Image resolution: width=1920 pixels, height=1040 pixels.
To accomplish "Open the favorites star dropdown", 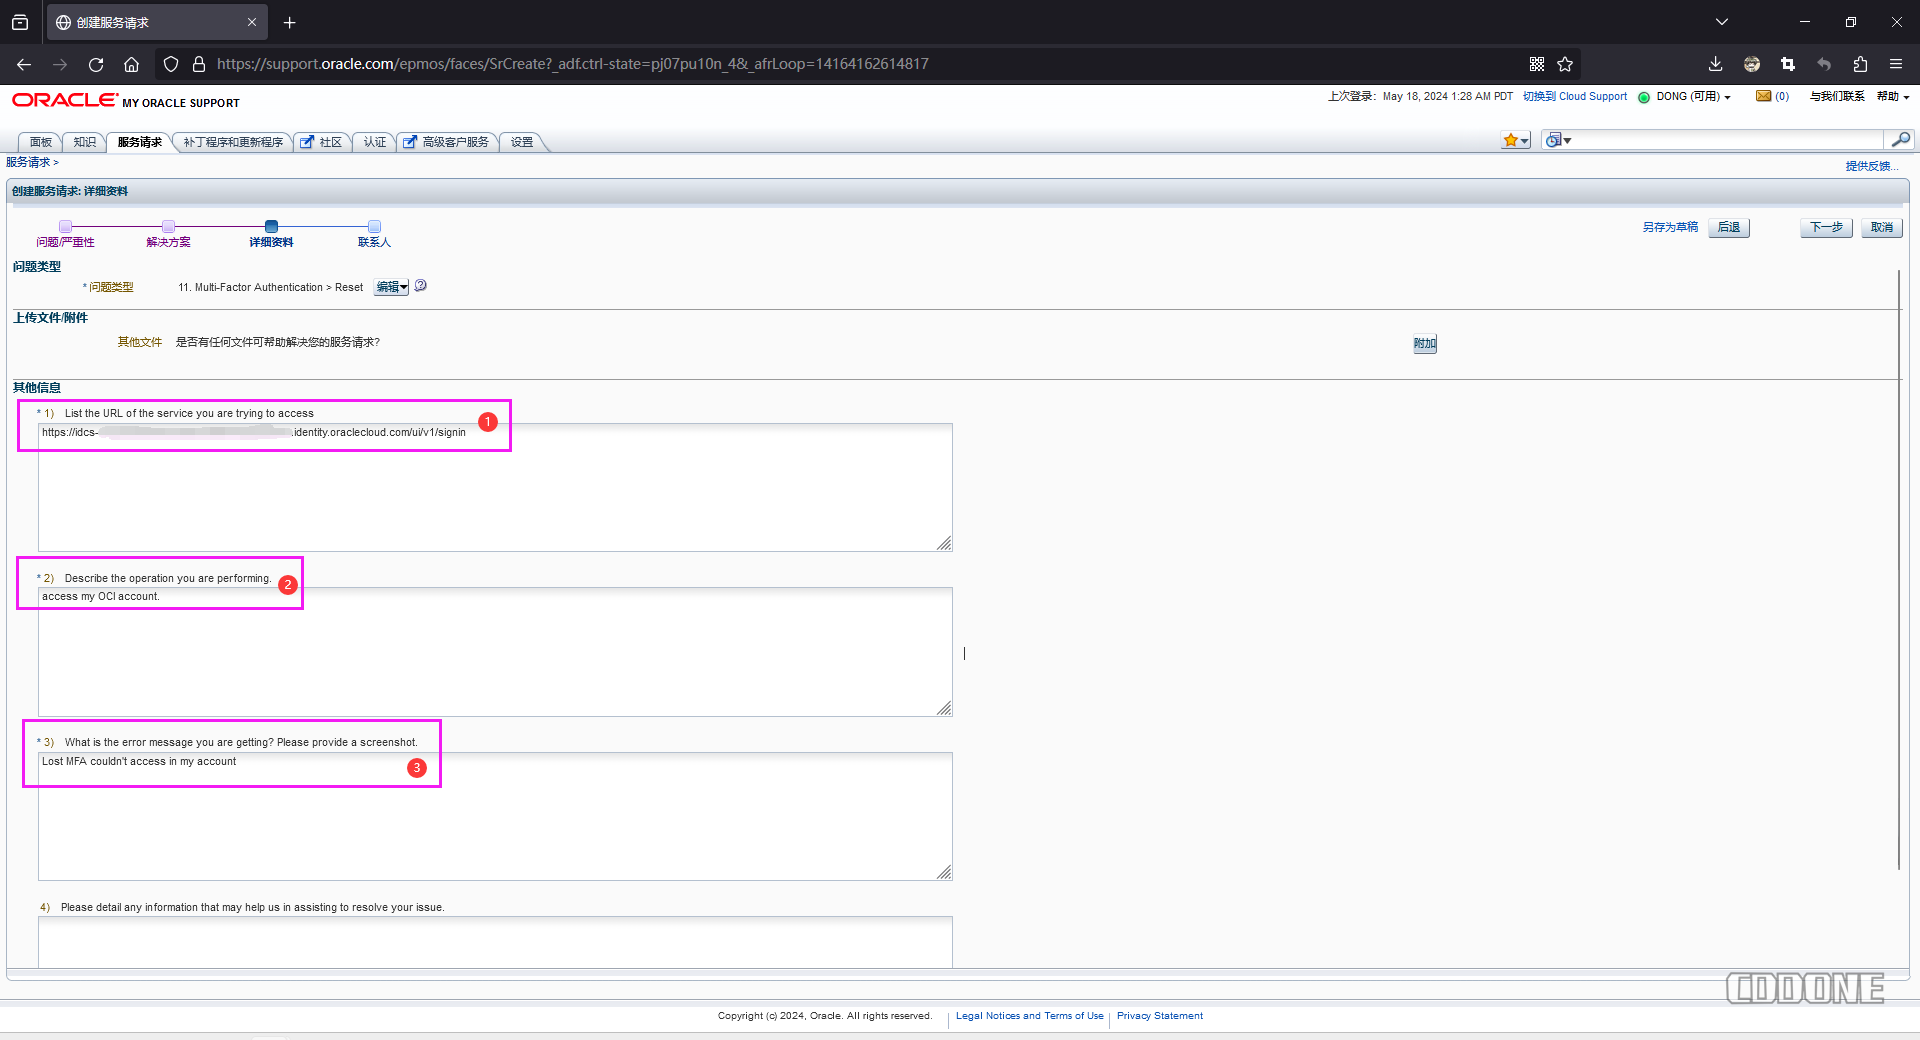I will click(x=1516, y=140).
